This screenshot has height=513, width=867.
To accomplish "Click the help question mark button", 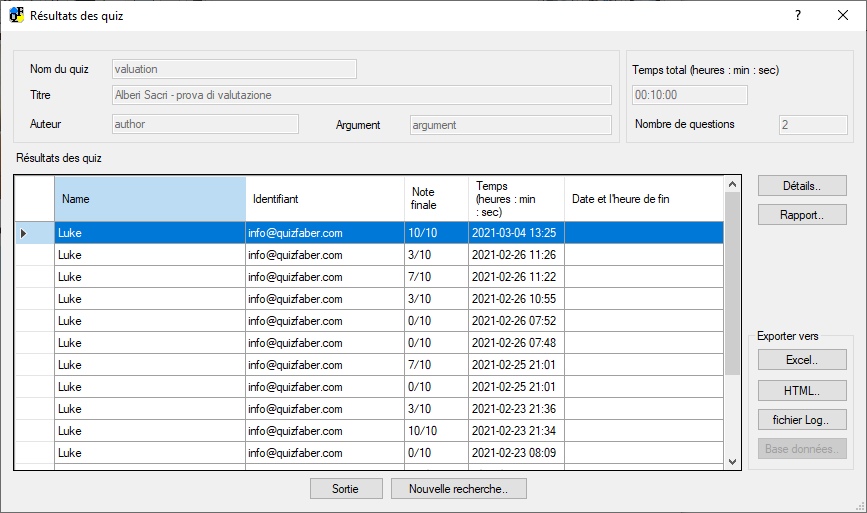I will [x=798, y=16].
